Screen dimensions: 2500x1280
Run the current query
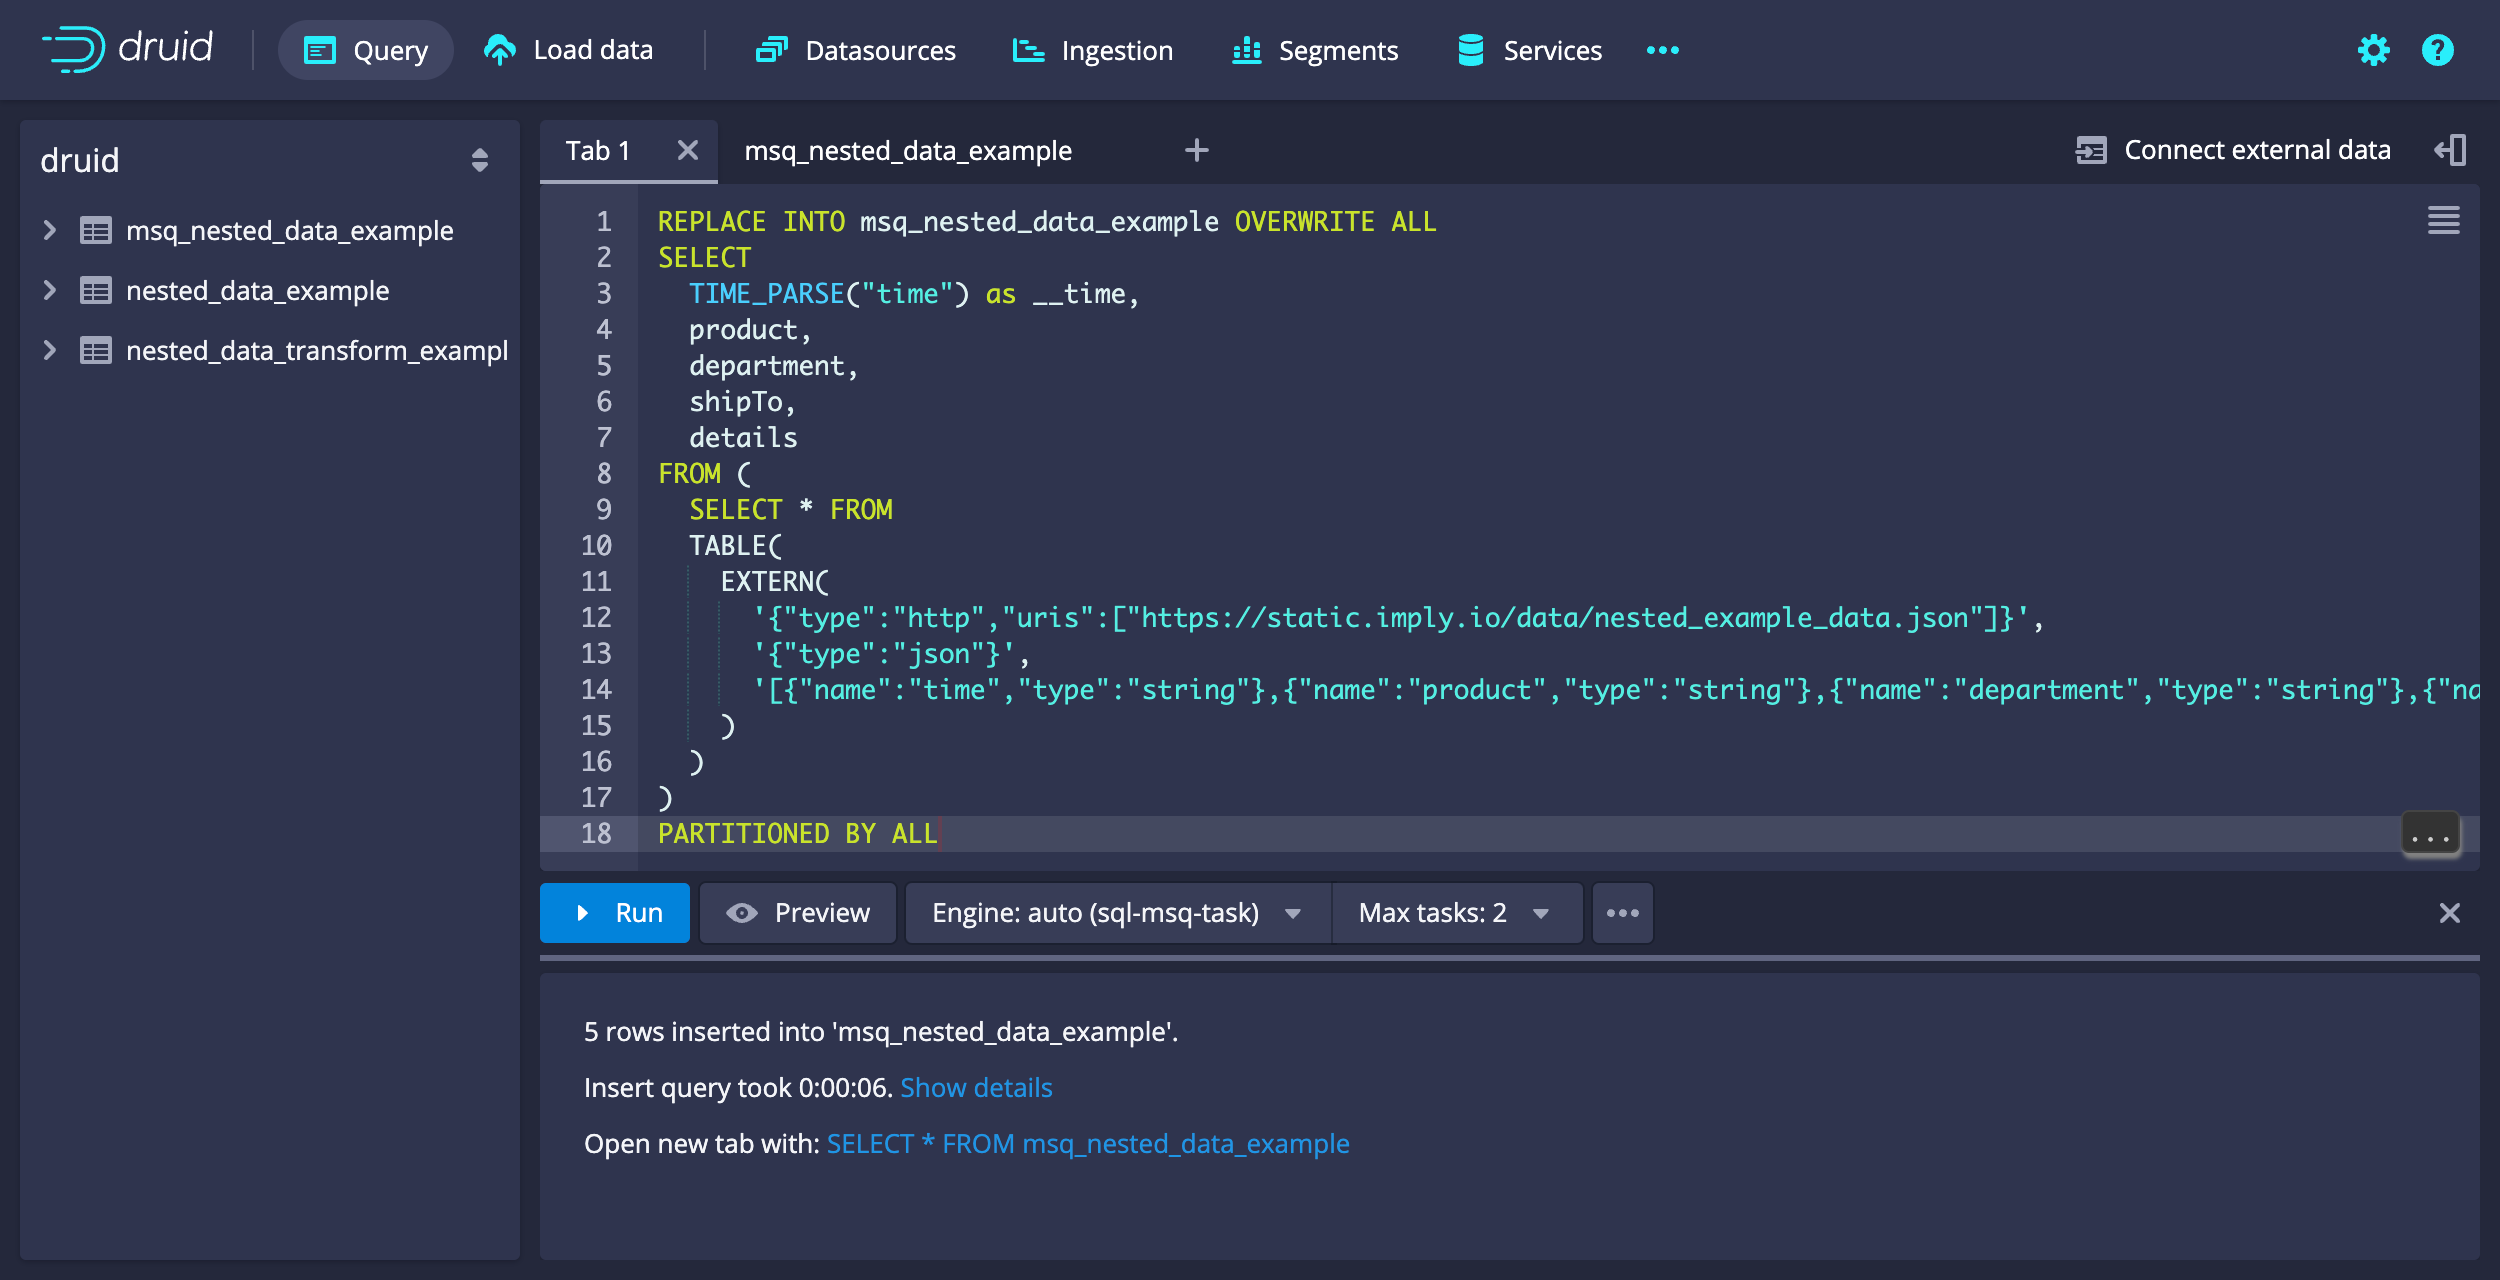614,912
